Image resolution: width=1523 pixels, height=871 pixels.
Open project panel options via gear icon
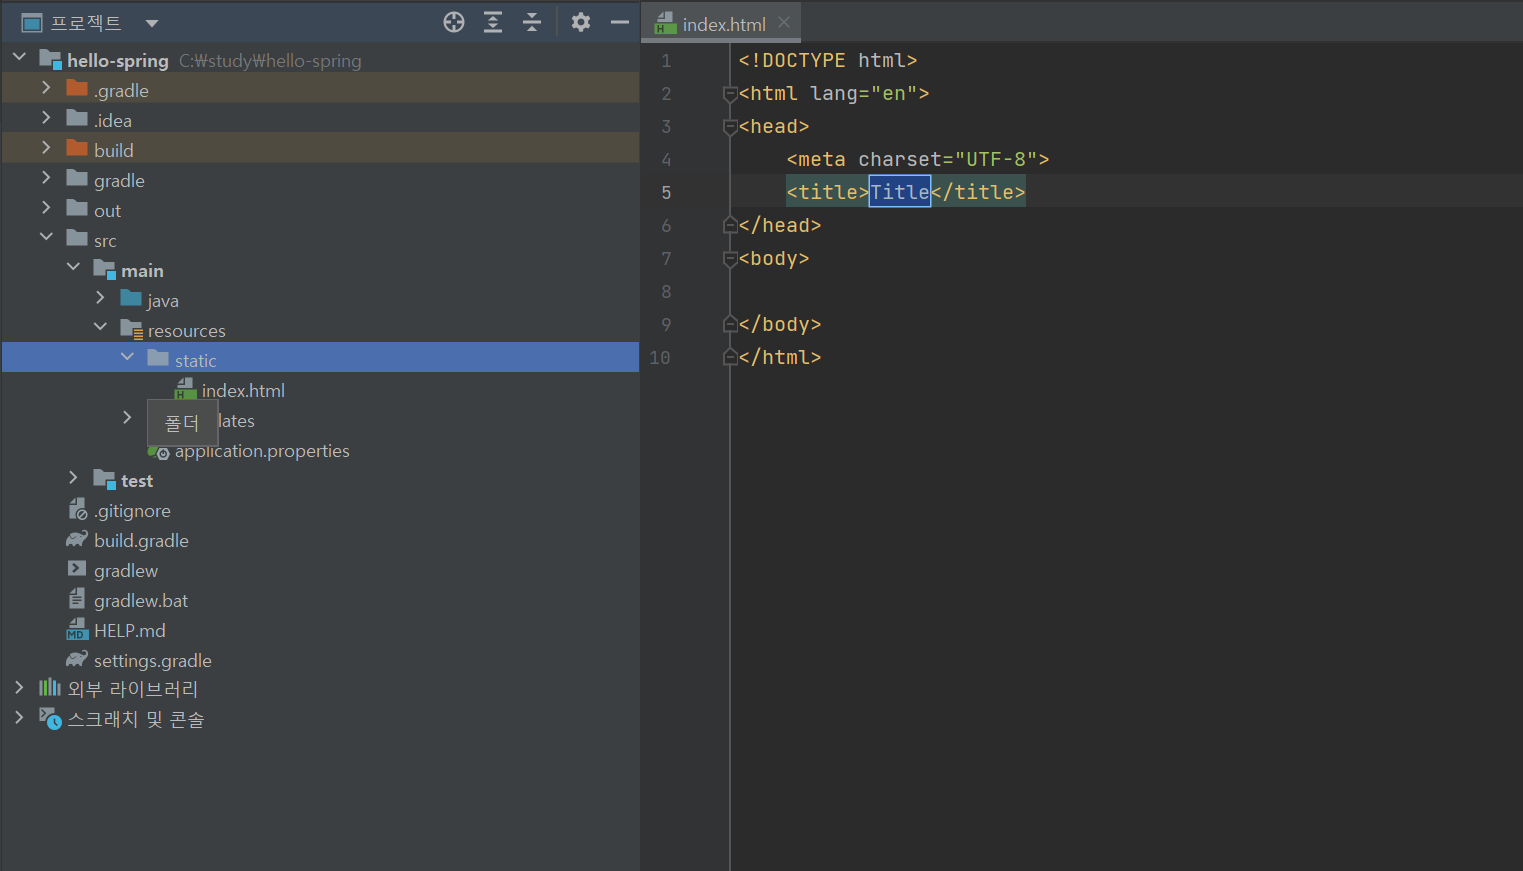pyautogui.click(x=581, y=21)
